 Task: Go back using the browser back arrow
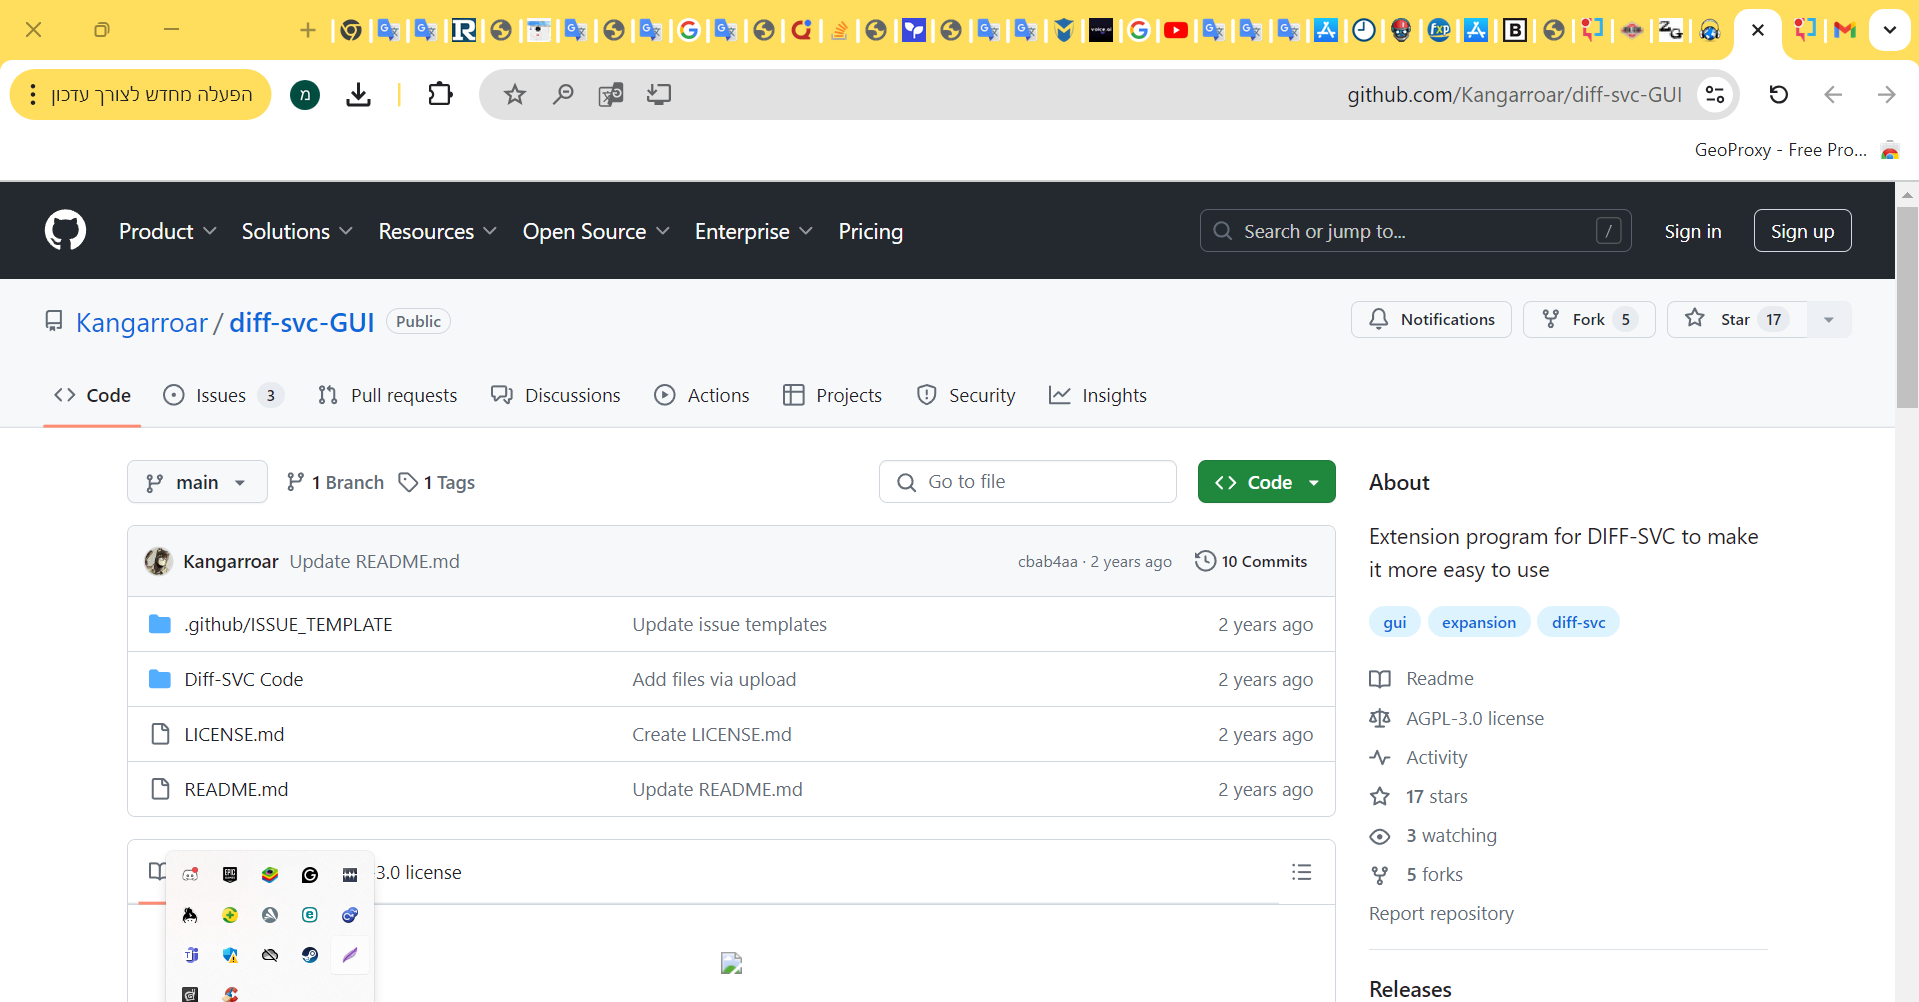[x=1832, y=94]
